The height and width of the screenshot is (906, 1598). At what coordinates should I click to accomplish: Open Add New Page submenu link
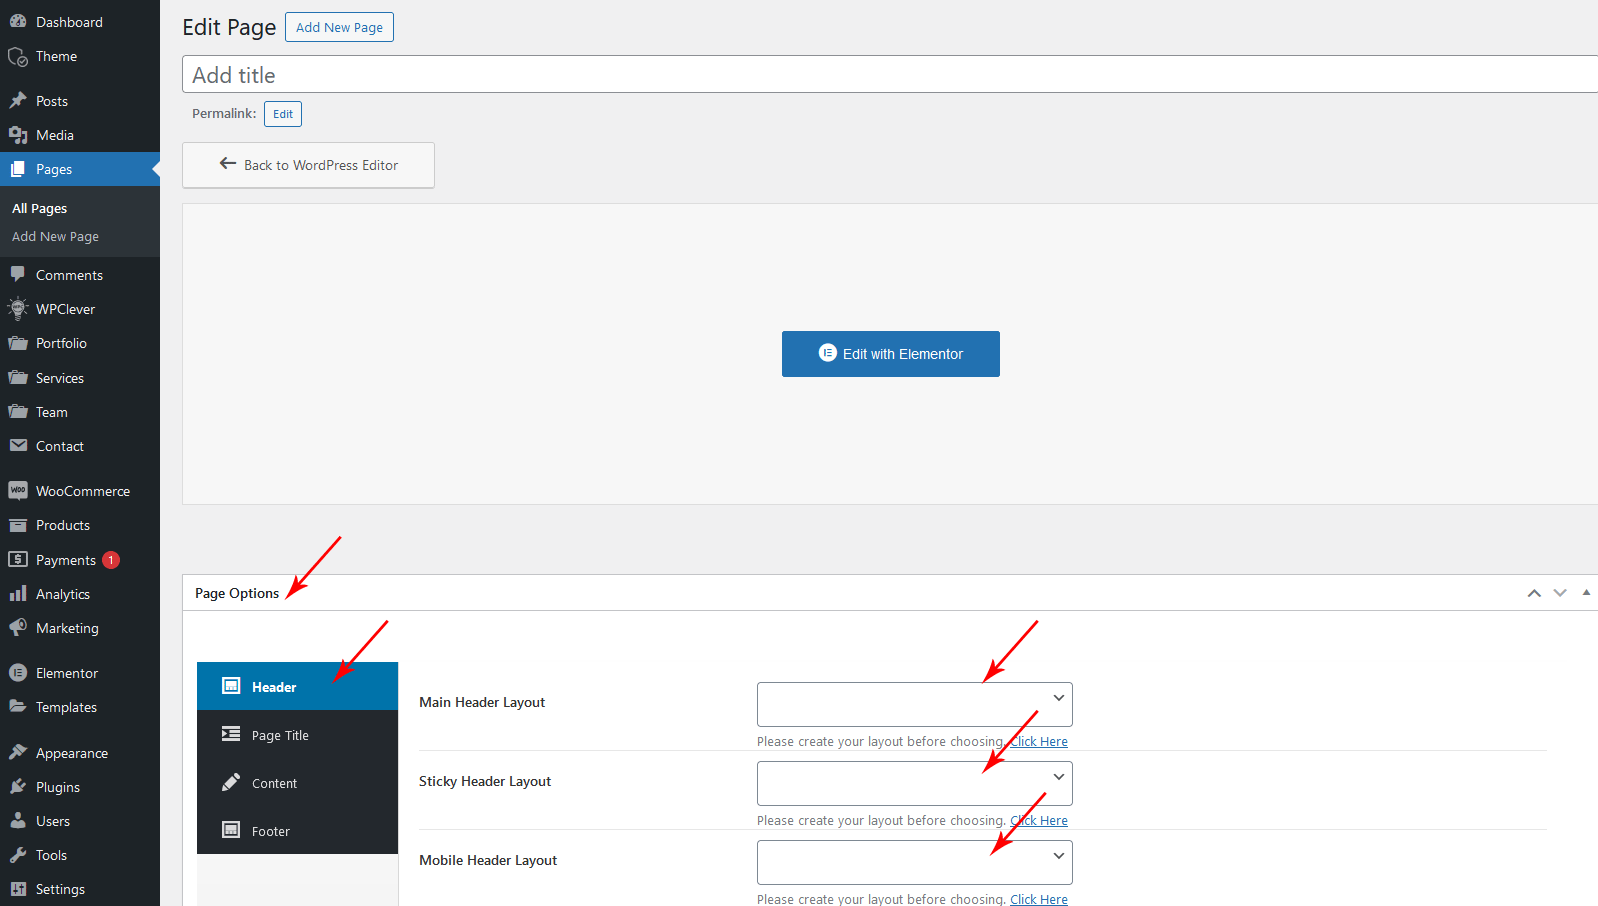[x=55, y=237]
